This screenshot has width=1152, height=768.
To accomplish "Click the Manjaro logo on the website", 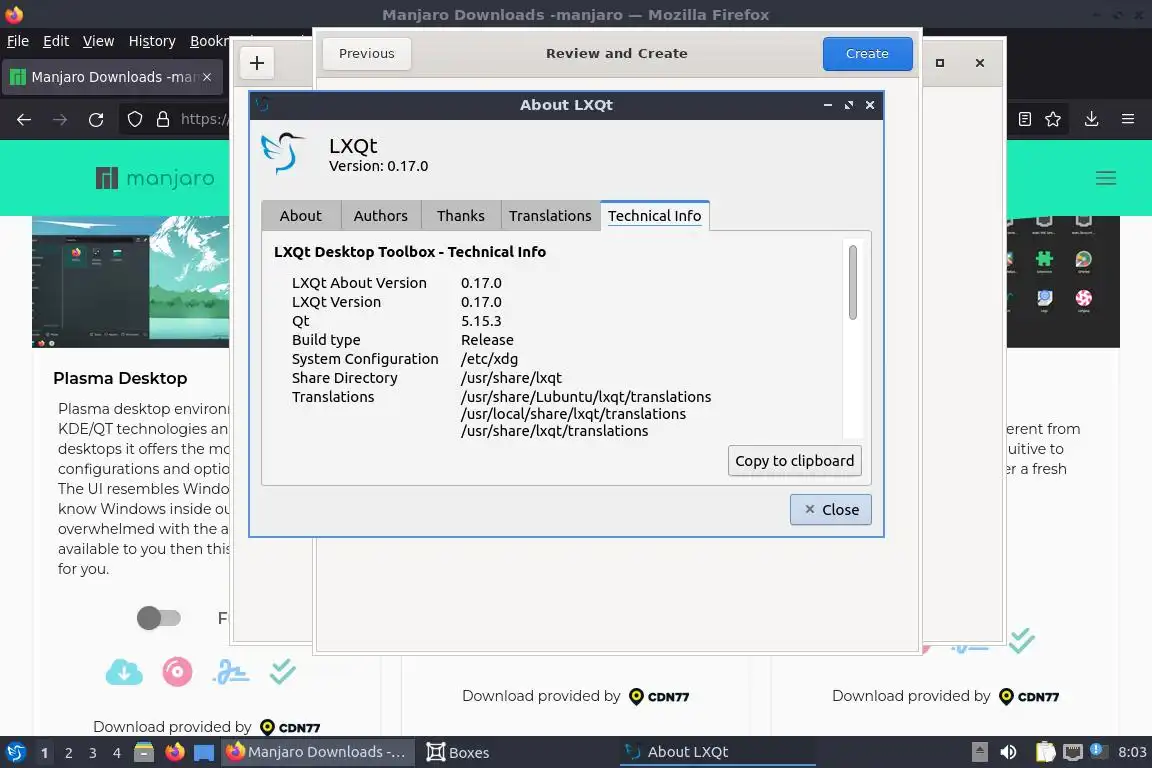I will pyautogui.click(x=155, y=178).
